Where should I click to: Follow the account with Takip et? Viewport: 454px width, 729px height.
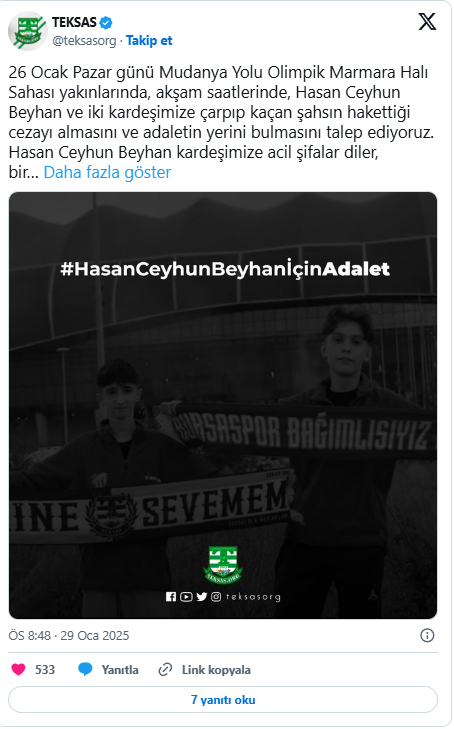coord(149,41)
